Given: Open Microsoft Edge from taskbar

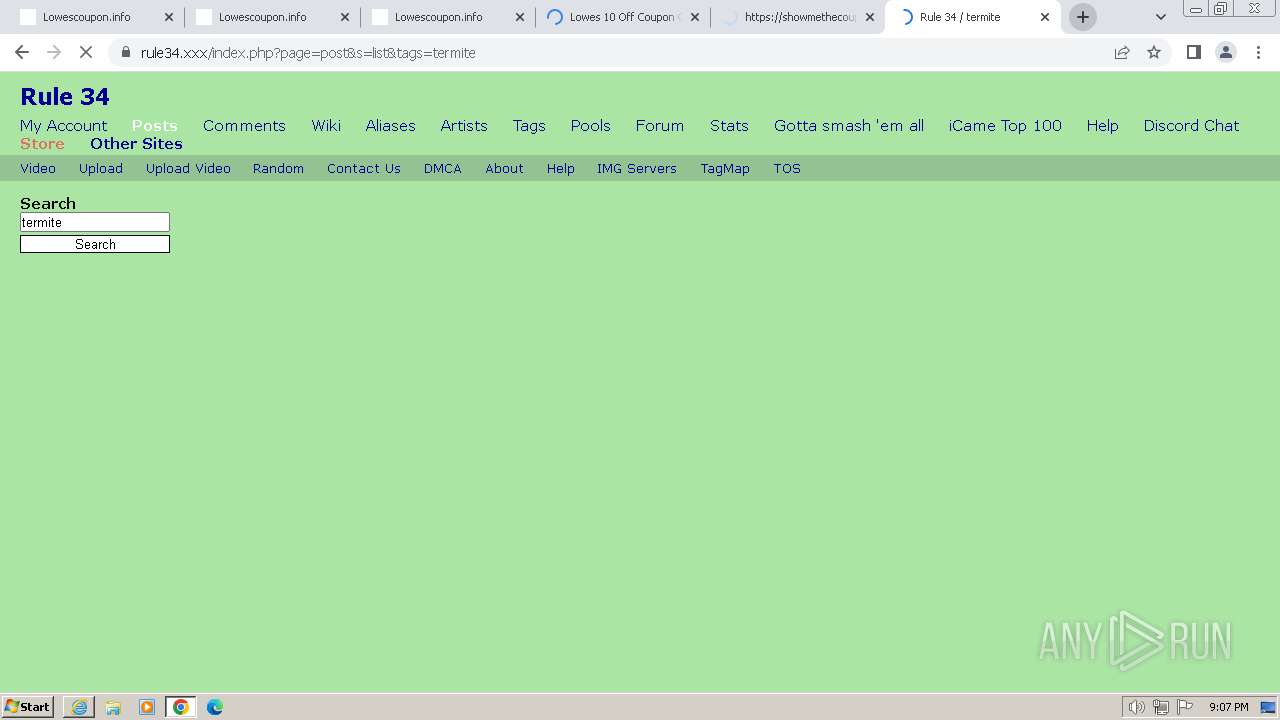Looking at the screenshot, I should click(x=215, y=707).
